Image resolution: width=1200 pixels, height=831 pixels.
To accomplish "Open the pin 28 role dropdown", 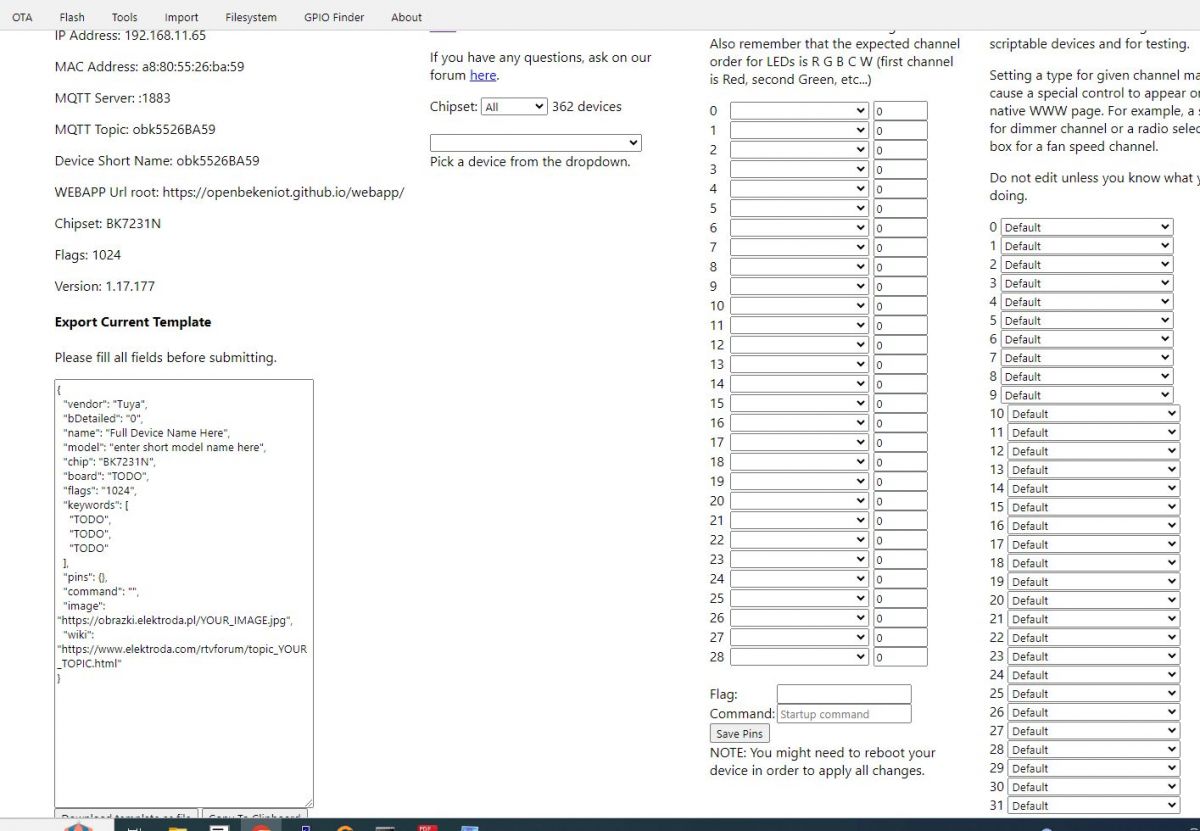I will pos(799,657).
